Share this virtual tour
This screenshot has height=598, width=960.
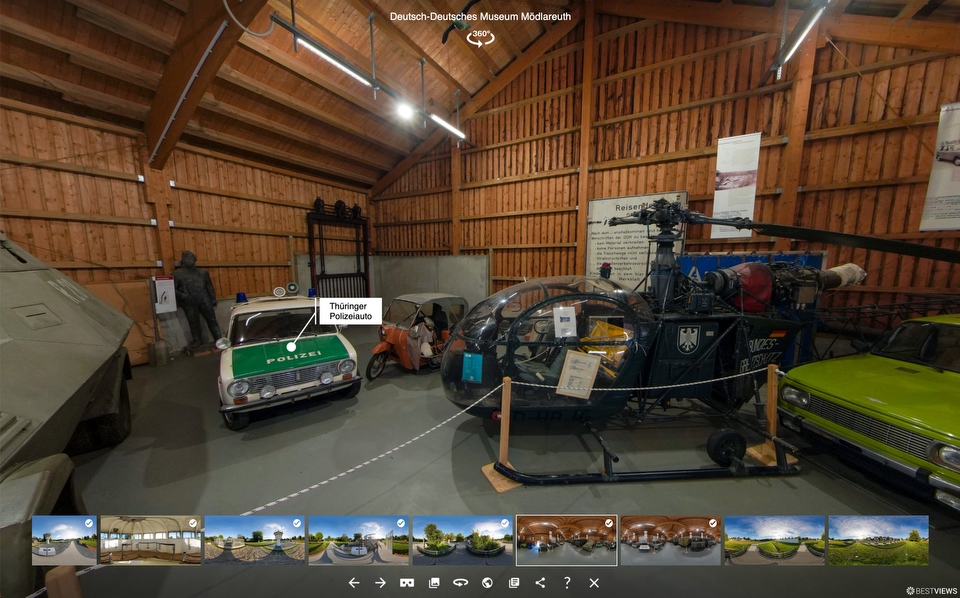[x=540, y=582]
